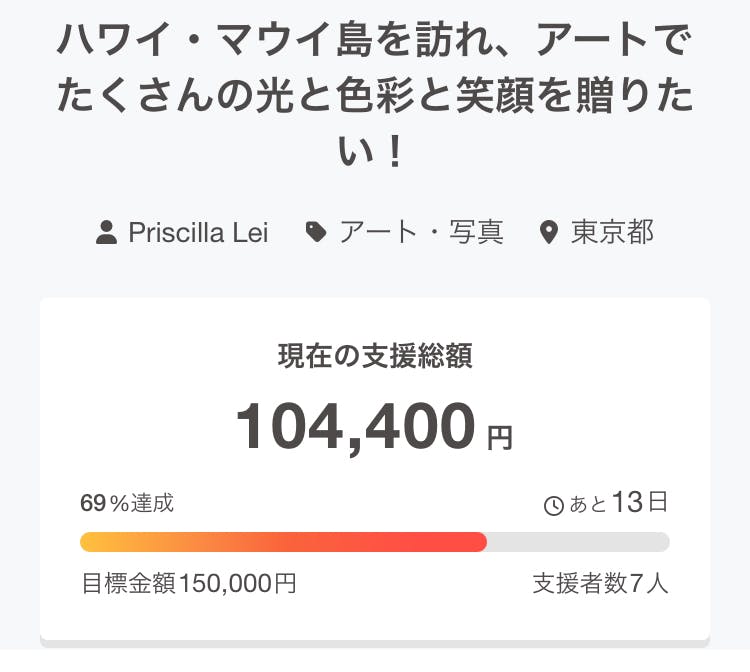
Task: Click the 150,000円 figure in the goal line
Action: coord(238,584)
